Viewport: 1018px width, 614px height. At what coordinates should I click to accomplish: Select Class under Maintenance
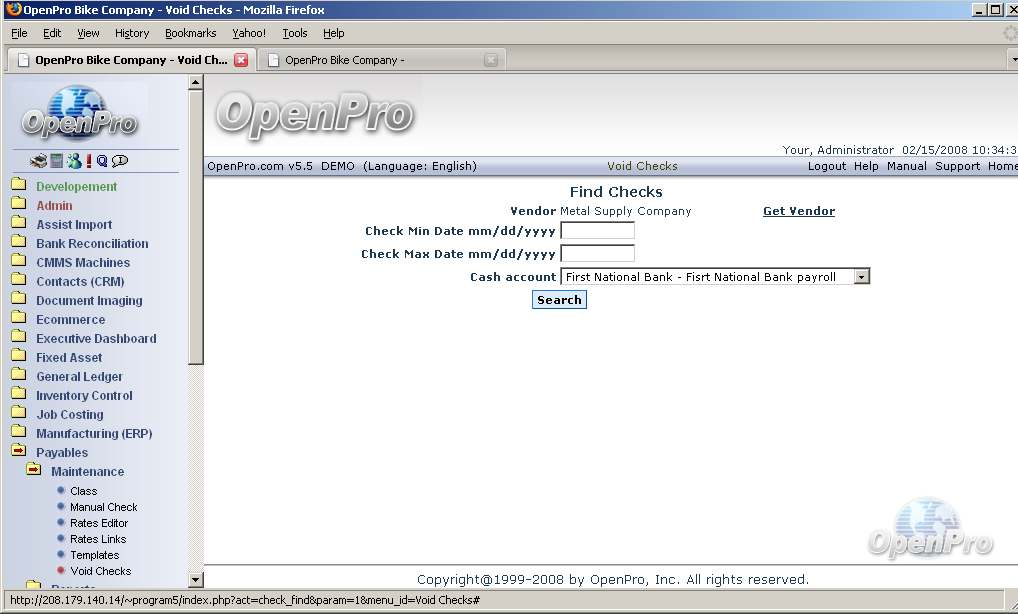click(84, 491)
